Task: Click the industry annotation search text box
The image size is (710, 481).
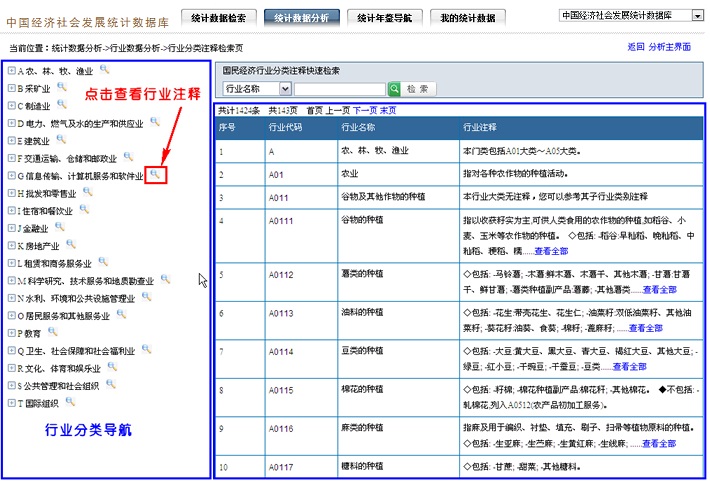Action: (339, 89)
